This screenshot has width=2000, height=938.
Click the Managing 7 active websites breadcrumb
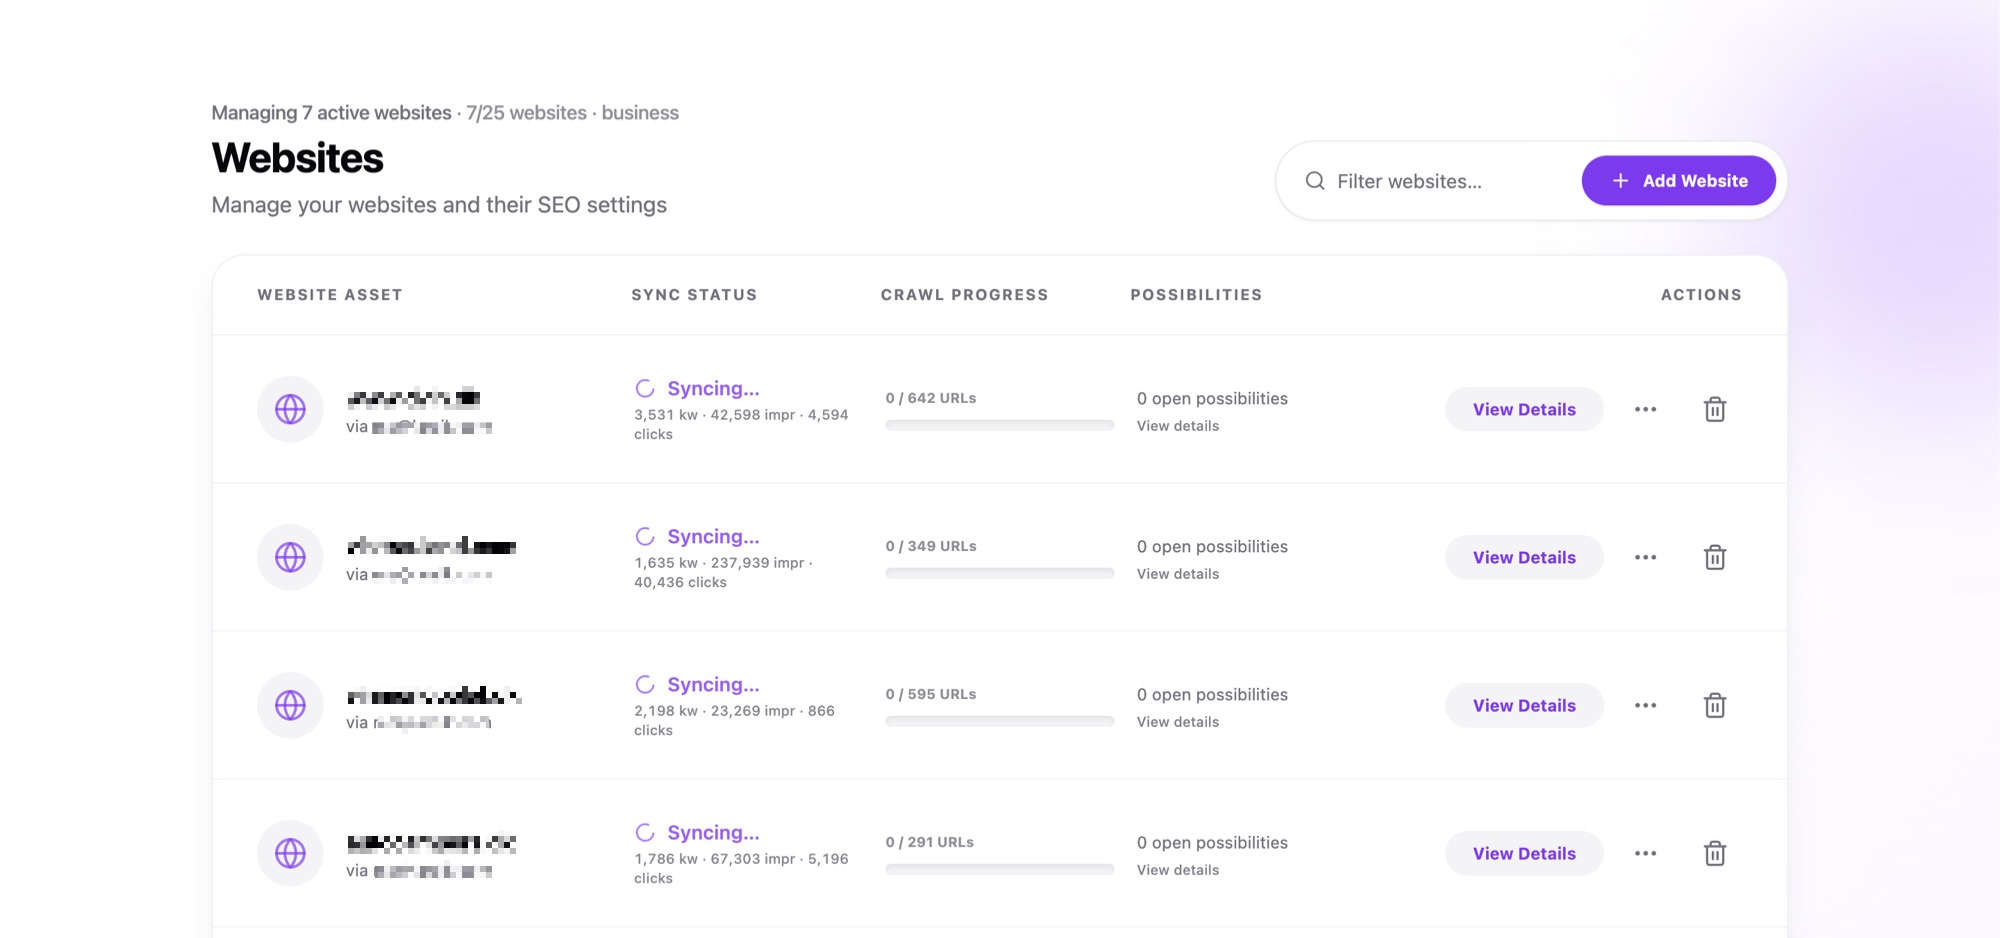tap(330, 112)
